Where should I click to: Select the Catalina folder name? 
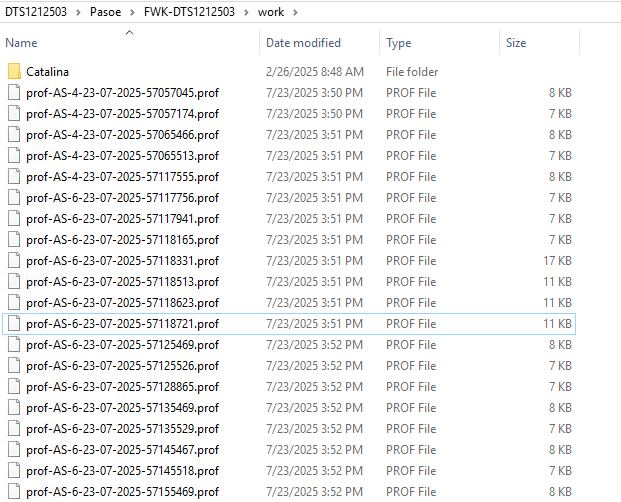[48, 72]
